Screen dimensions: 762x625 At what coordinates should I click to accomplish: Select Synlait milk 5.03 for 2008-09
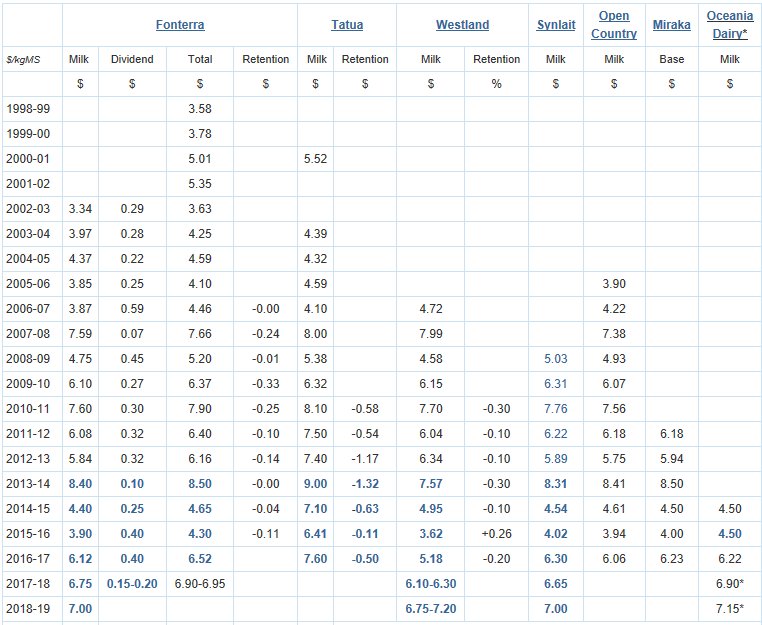(555, 359)
